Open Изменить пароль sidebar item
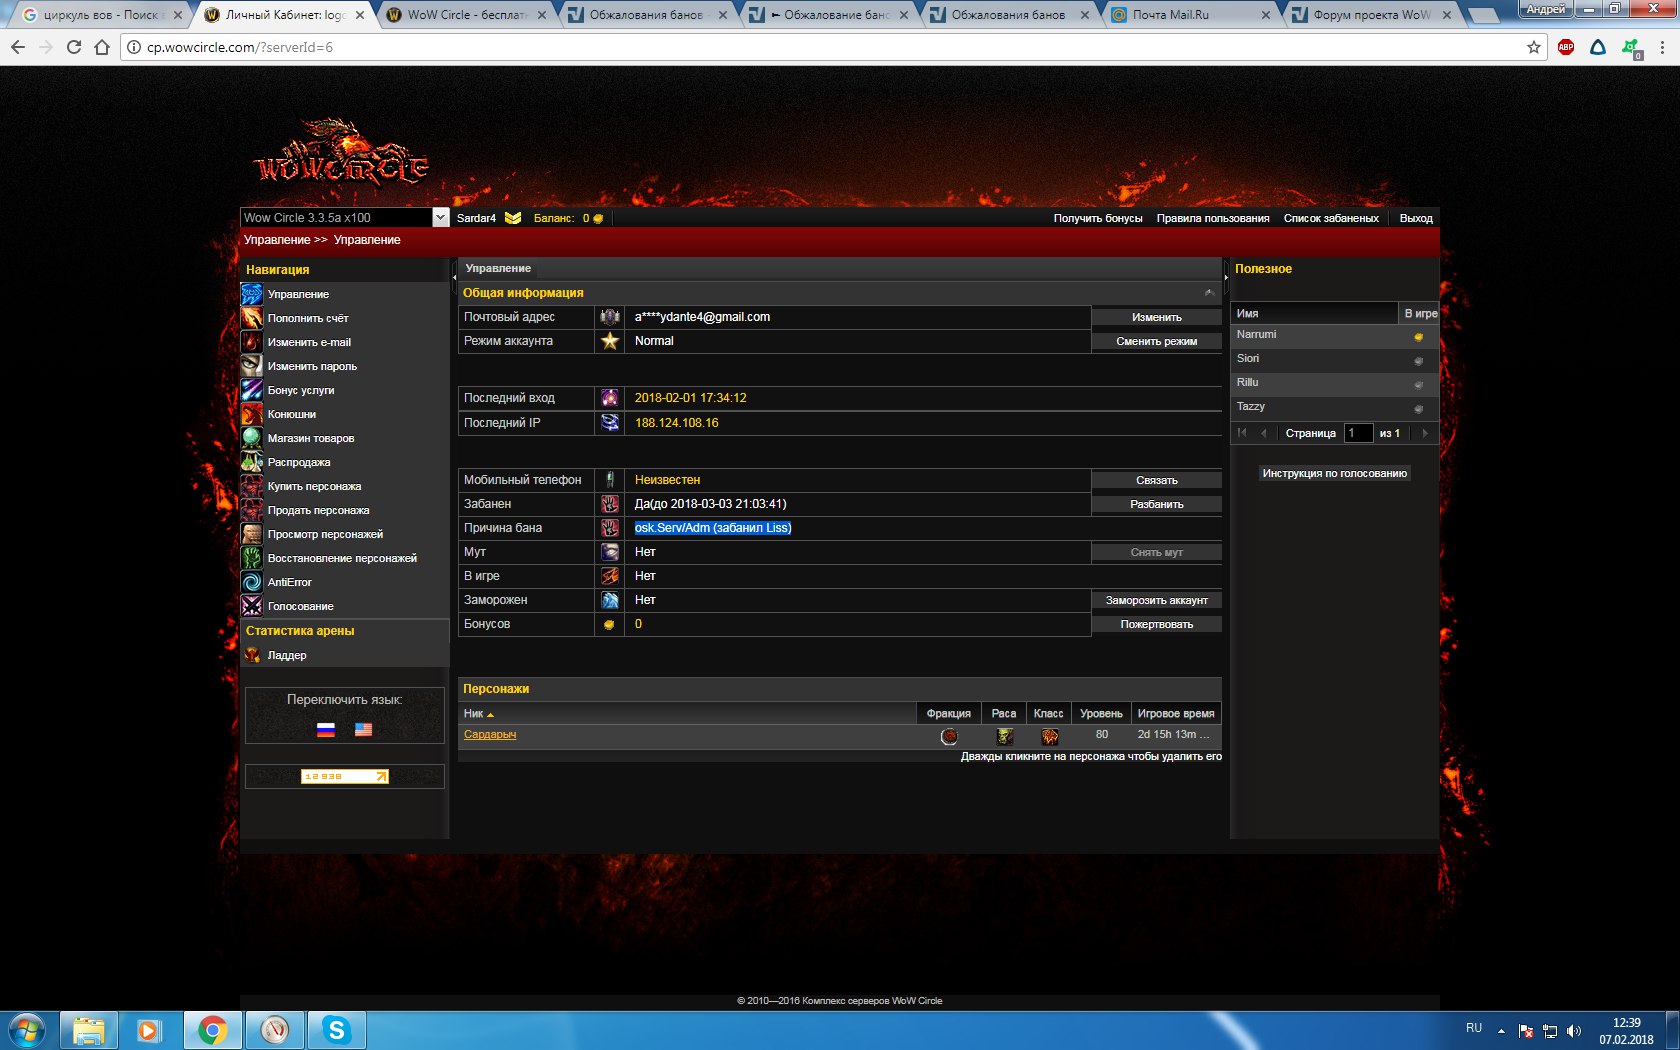1680x1050 pixels. (x=312, y=366)
